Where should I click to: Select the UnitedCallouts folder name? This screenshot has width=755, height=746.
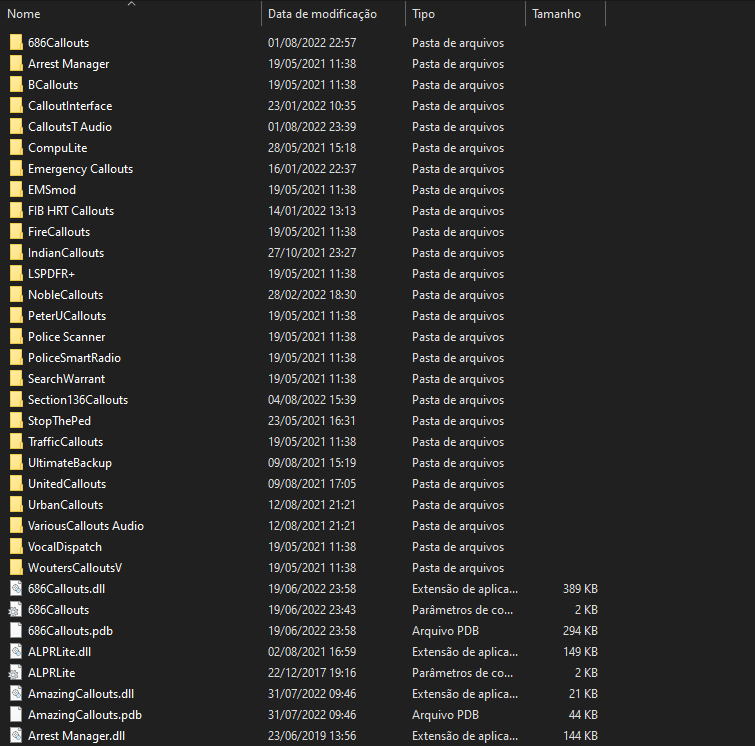(67, 484)
